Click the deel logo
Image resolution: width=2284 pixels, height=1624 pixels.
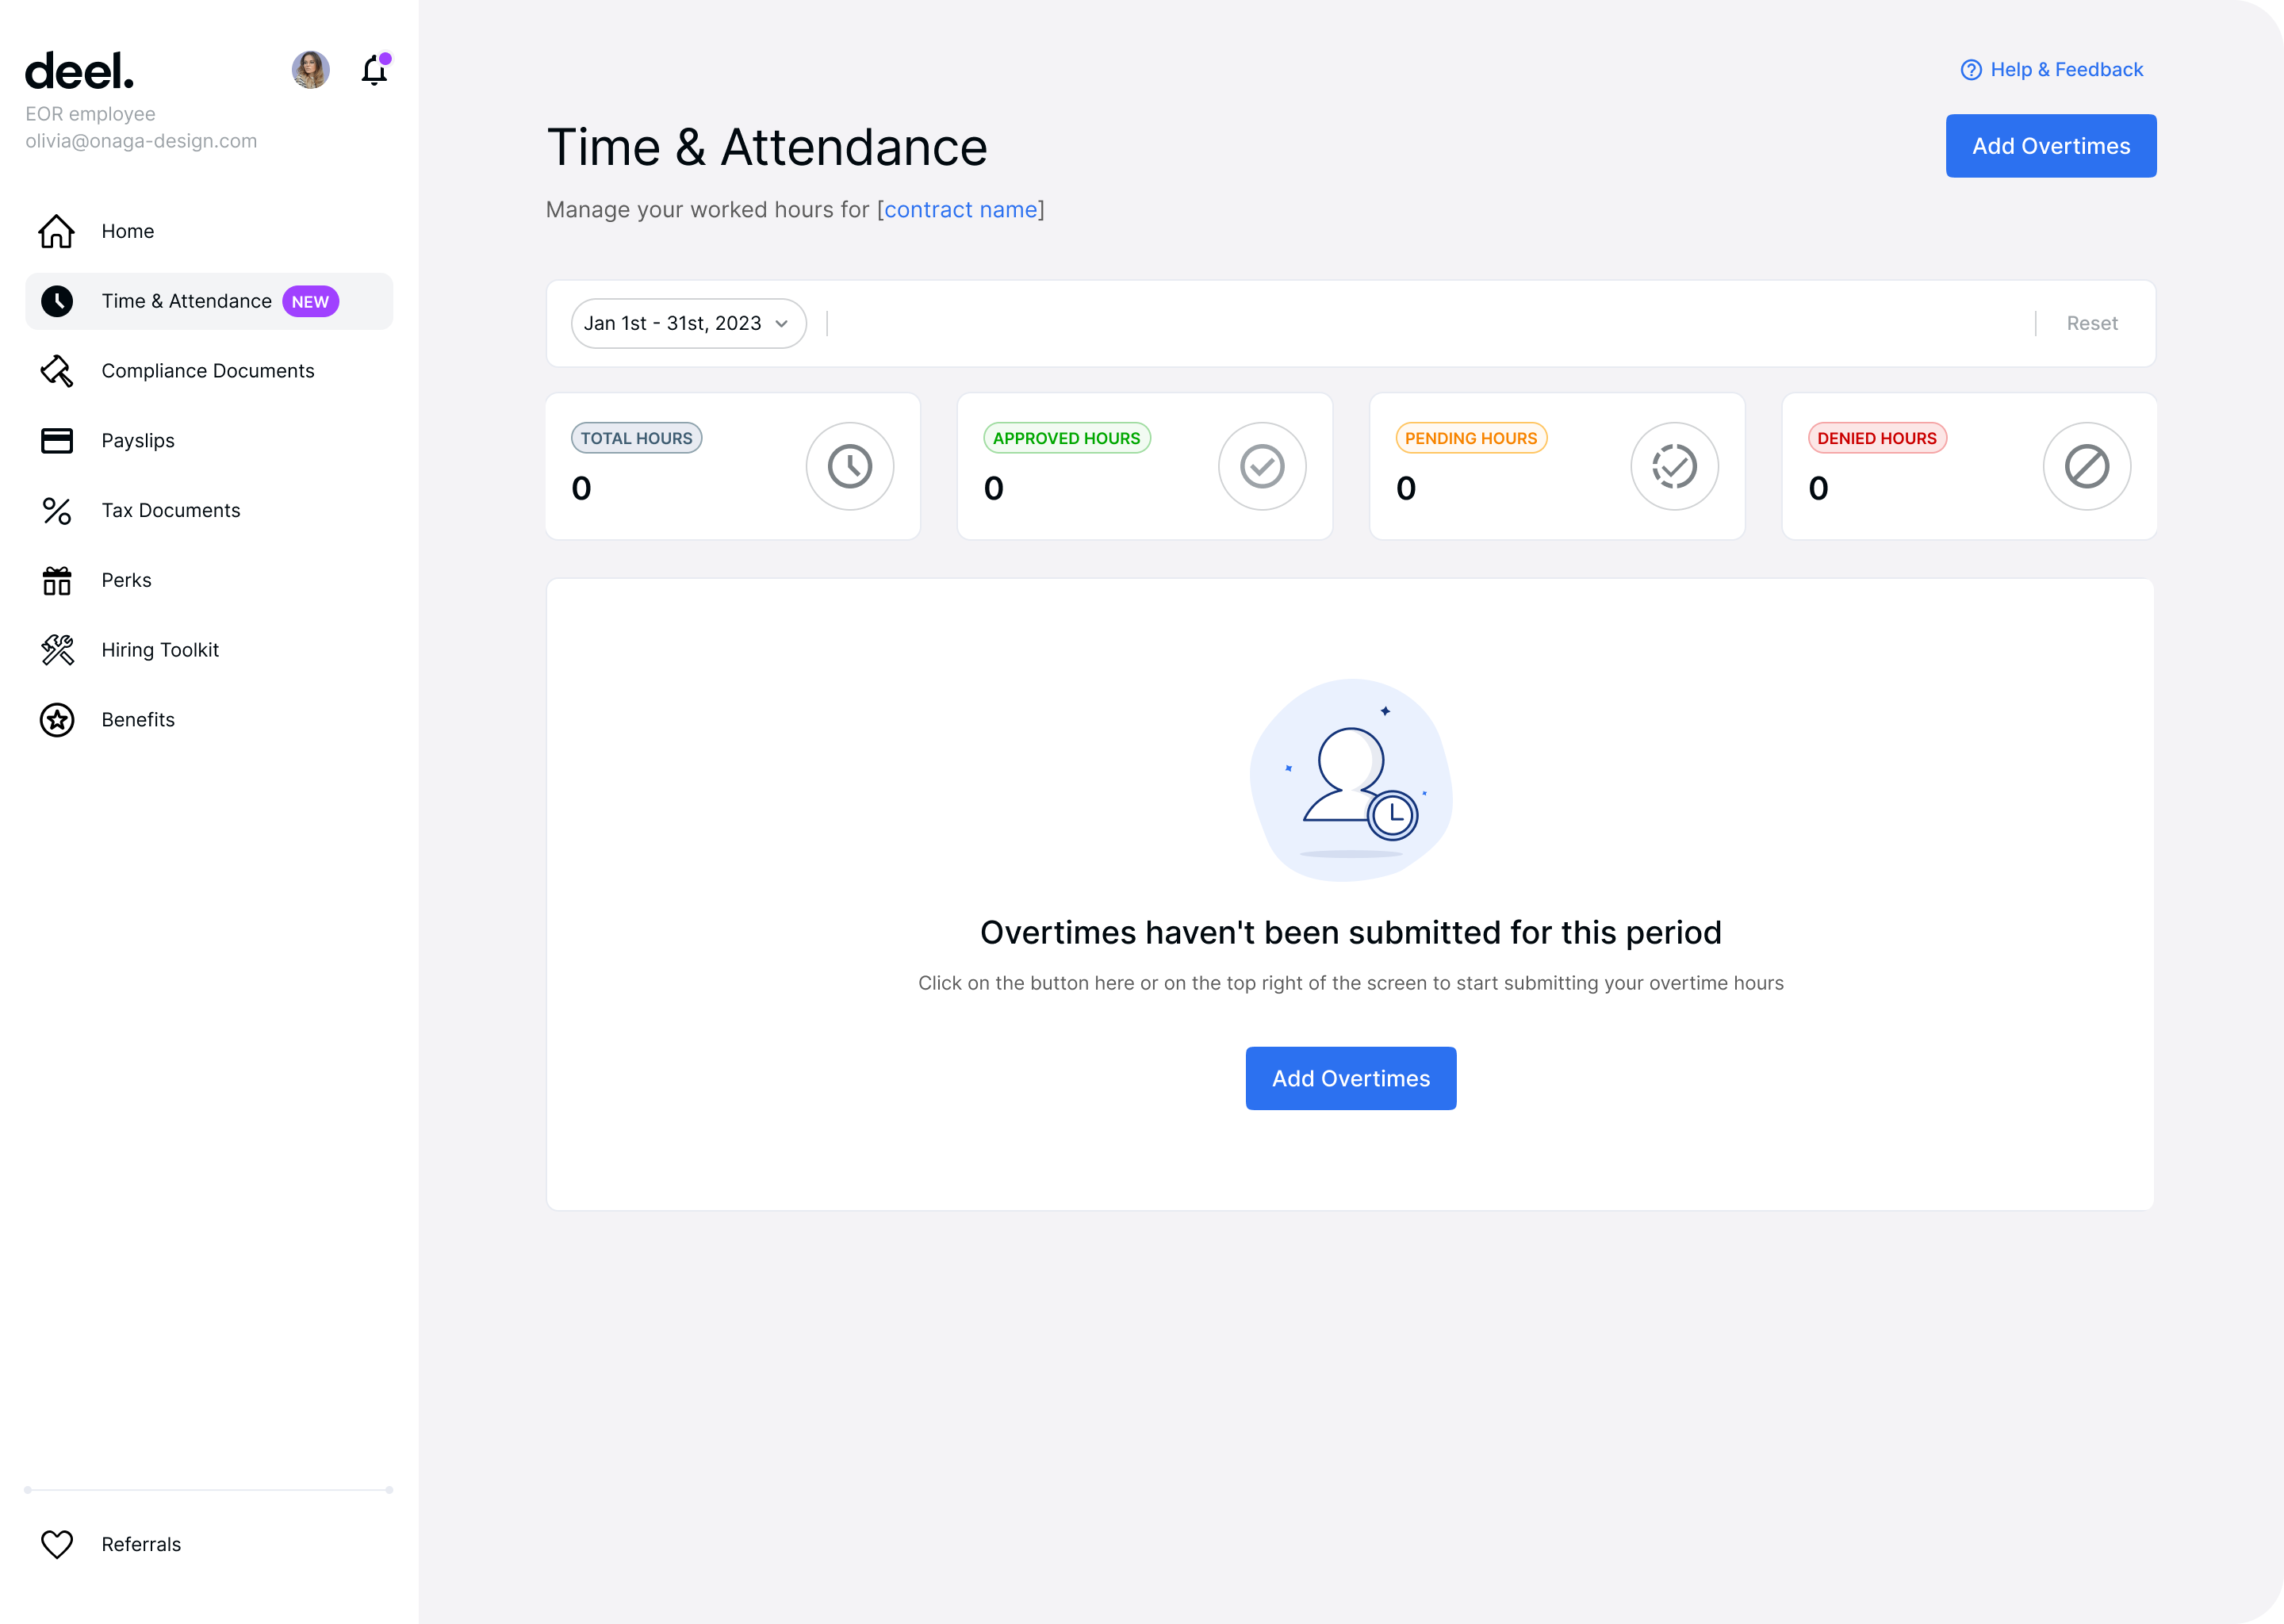(x=79, y=71)
